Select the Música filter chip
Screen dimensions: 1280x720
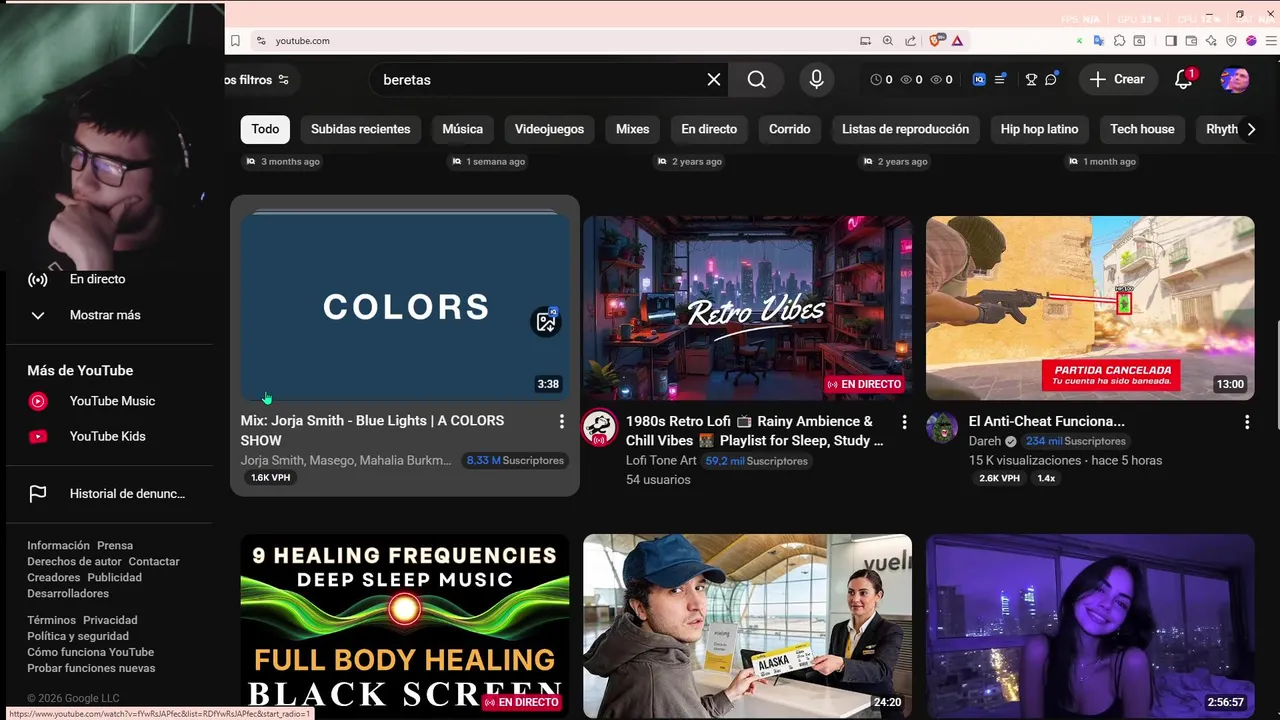[x=462, y=129]
